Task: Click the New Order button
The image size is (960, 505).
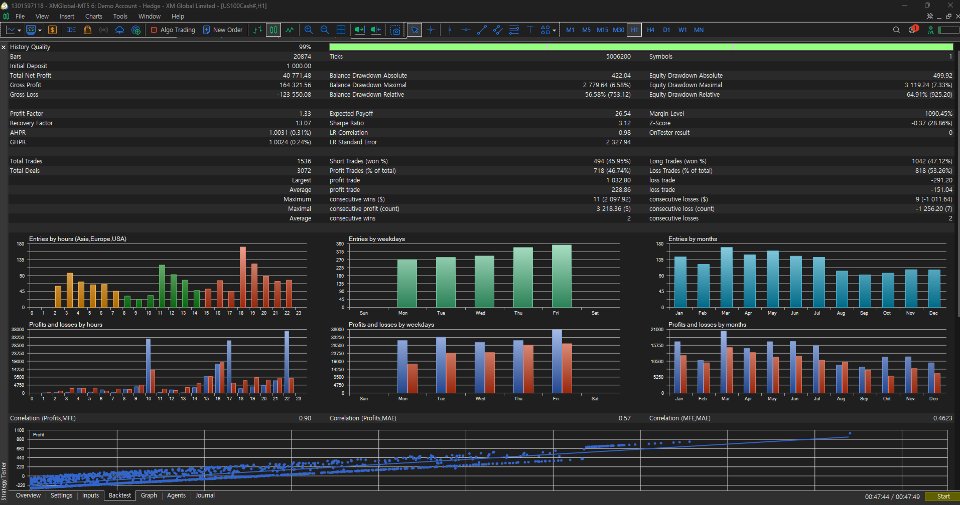Action: pyautogui.click(x=223, y=29)
